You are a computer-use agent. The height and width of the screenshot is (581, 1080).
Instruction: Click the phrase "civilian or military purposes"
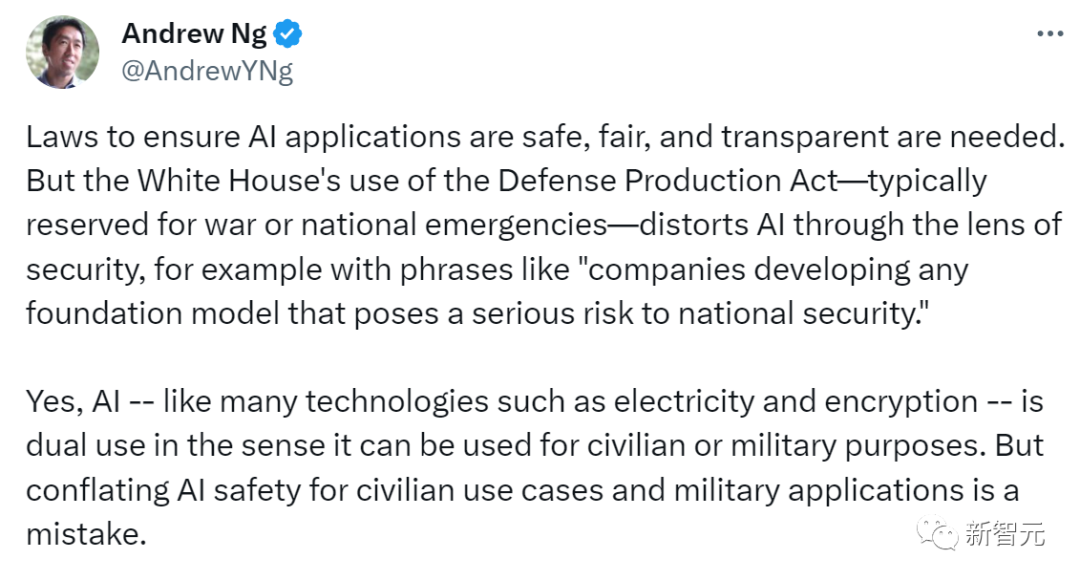[786, 447]
